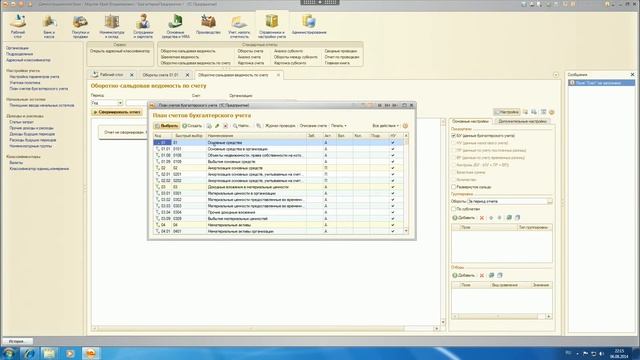Image resolution: width=640 pixels, height=360 pixels.
Task: Toggle НУ checkmark in row 02 Амортизация
Action: [x=393, y=168]
